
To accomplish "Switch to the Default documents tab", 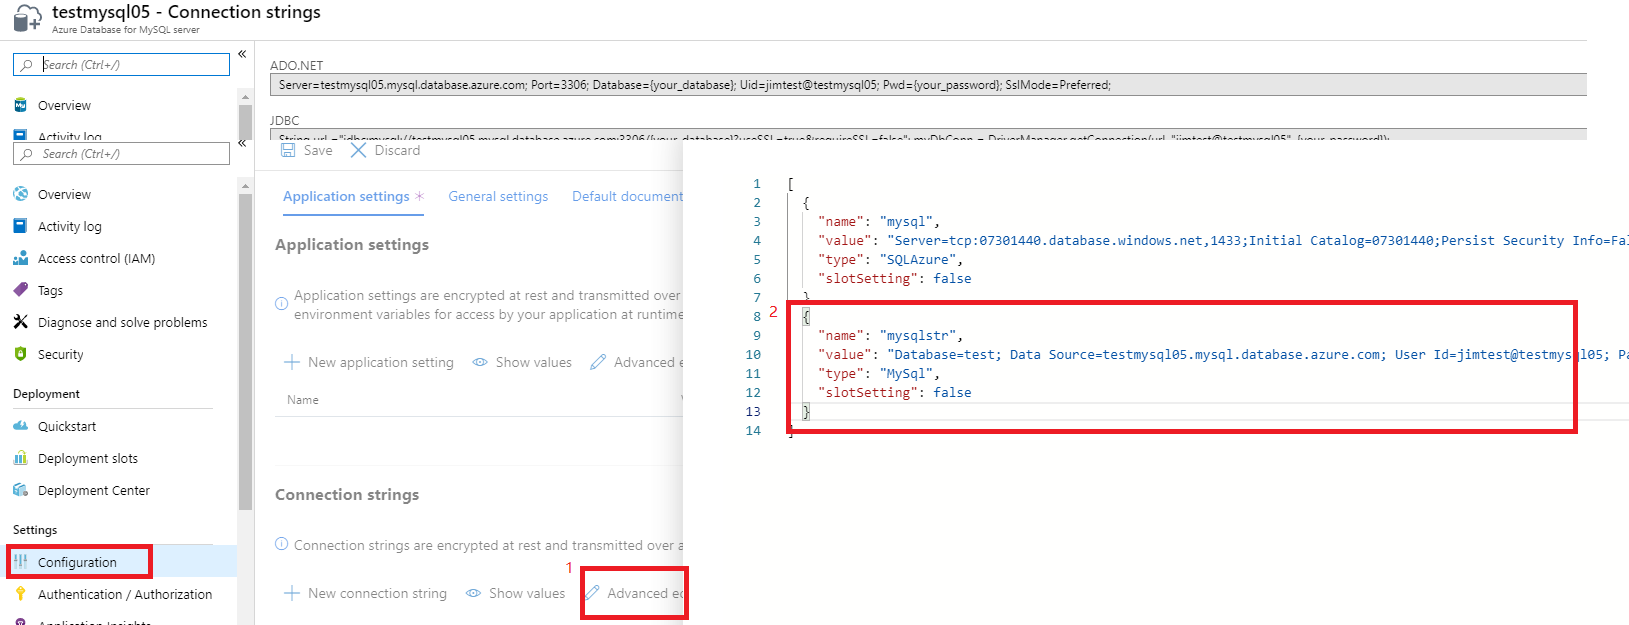I will (627, 196).
